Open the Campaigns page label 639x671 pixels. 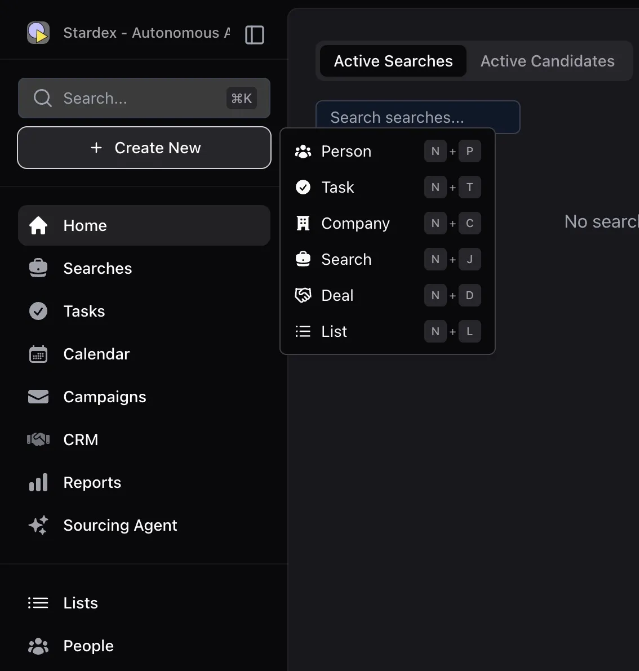[x=105, y=397]
